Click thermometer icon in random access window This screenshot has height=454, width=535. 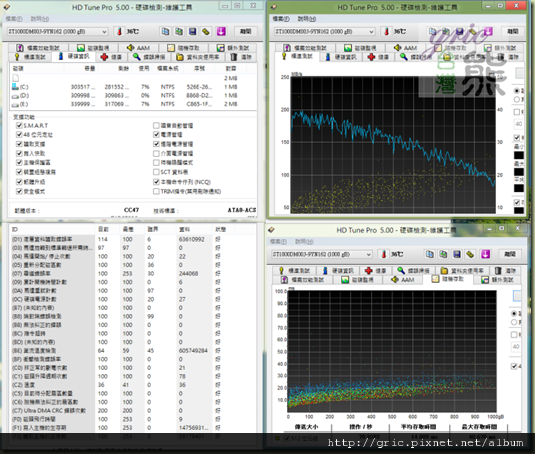point(384,254)
